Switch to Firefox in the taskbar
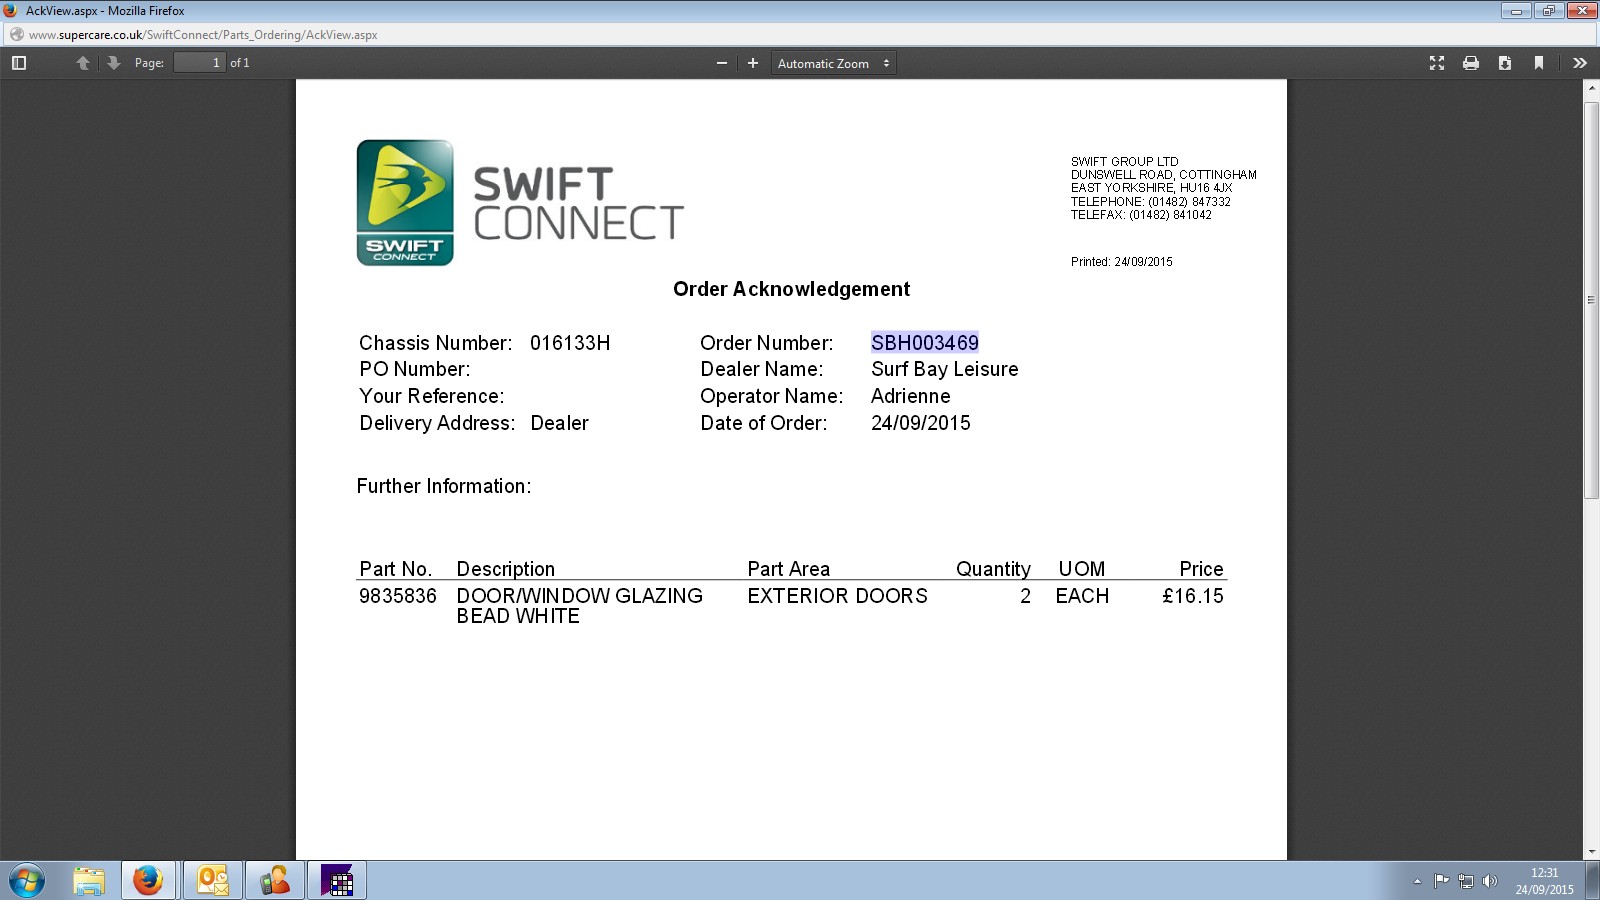This screenshot has height=900, width=1600. pyautogui.click(x=148, y=881)
